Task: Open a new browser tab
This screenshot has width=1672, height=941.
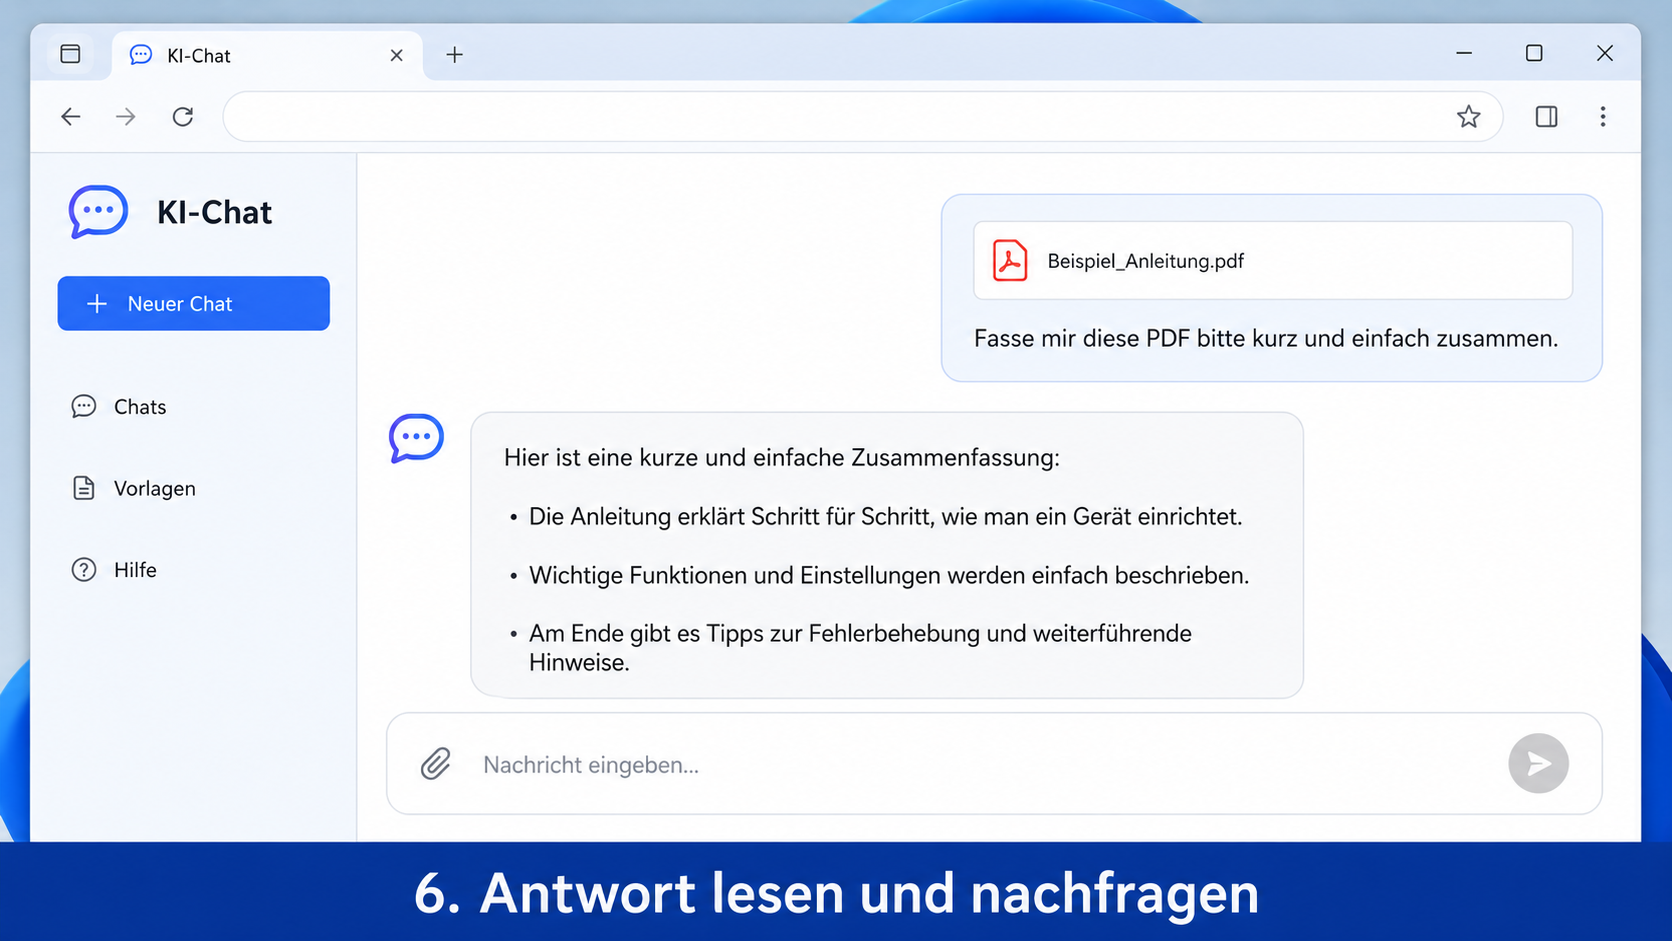Action: pos(454,55)
